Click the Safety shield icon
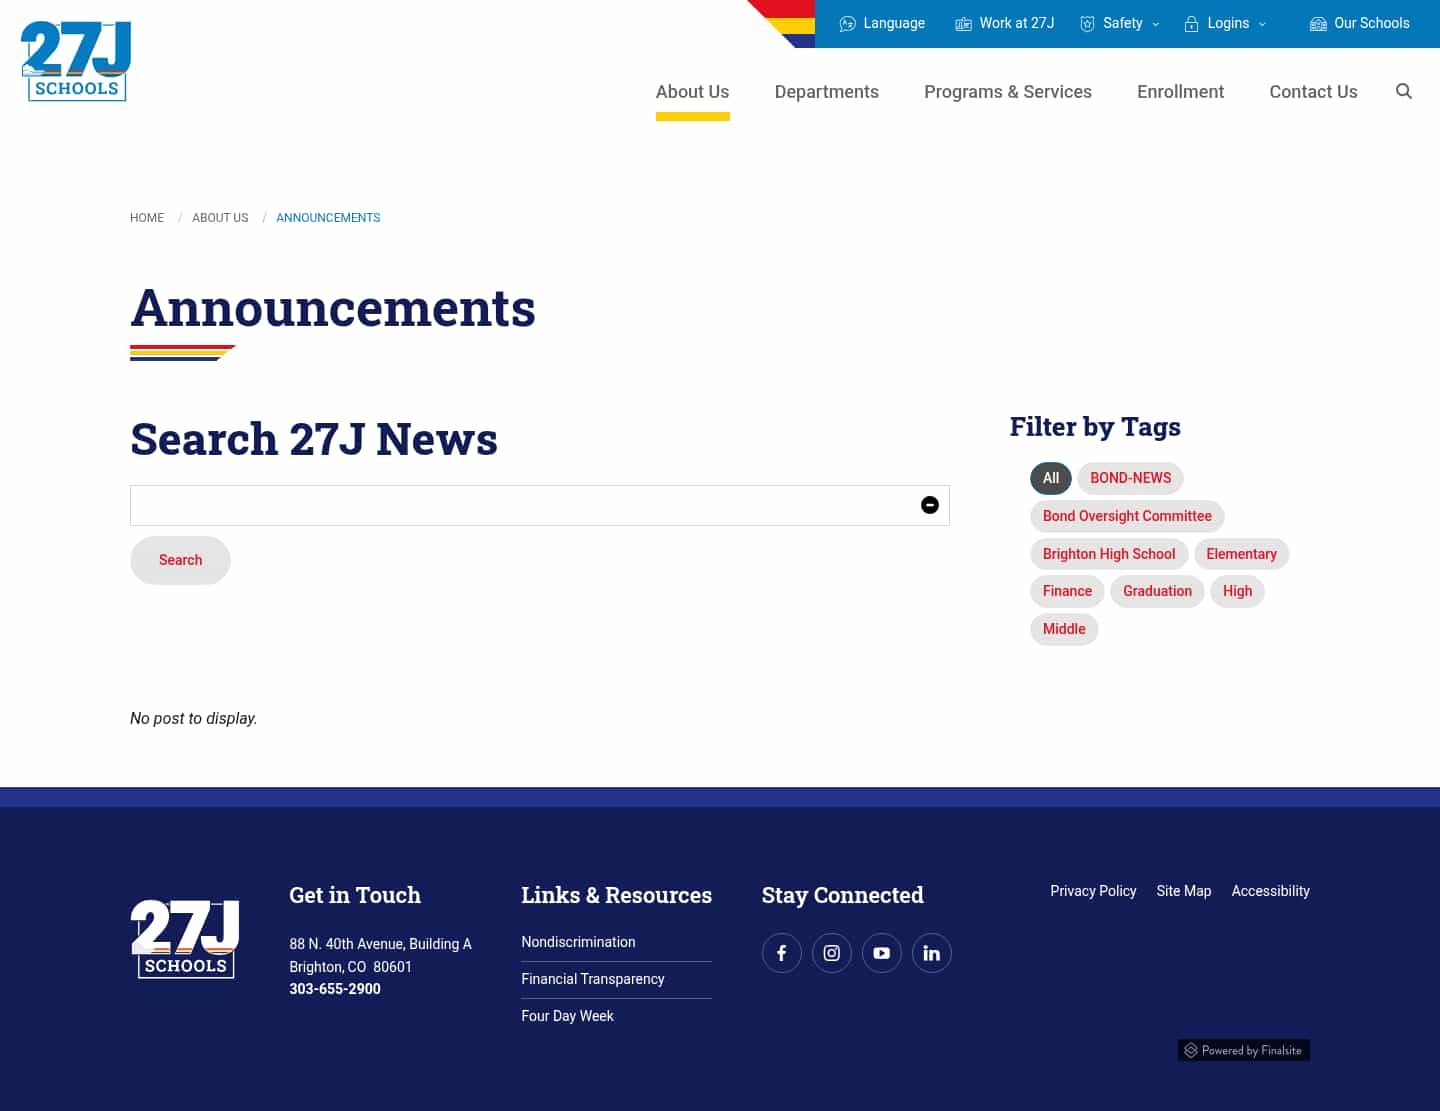Screen dimensions: 1440x1111 coord(1087,24)
